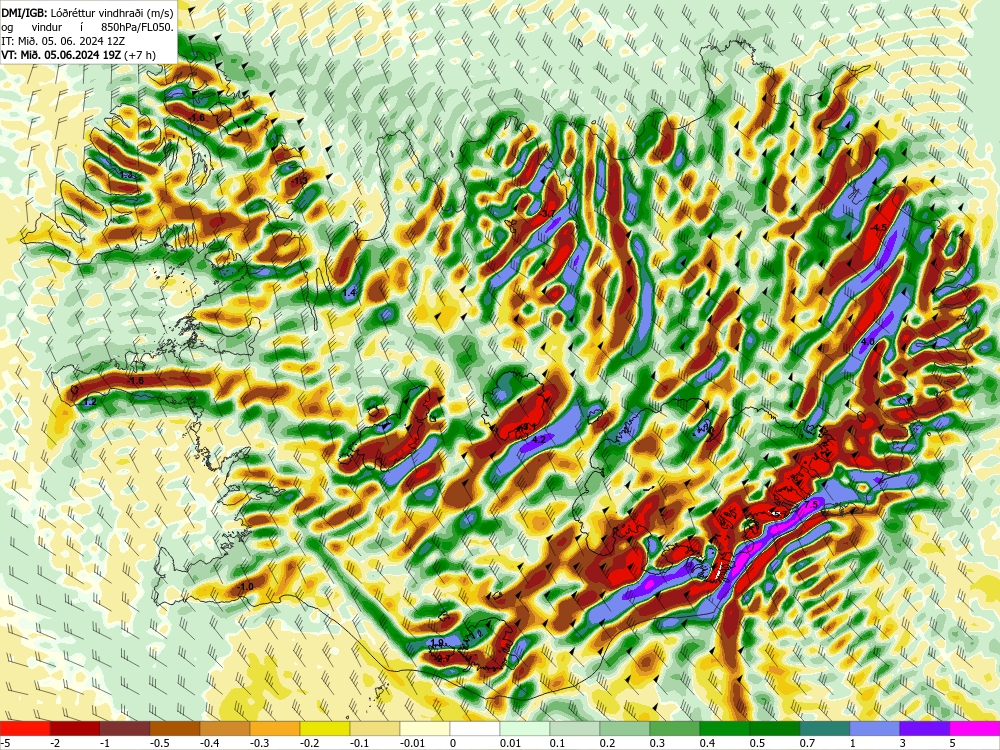Click the 'og vindur í 850hPa/FL050.' line

[x=87, y=26]
